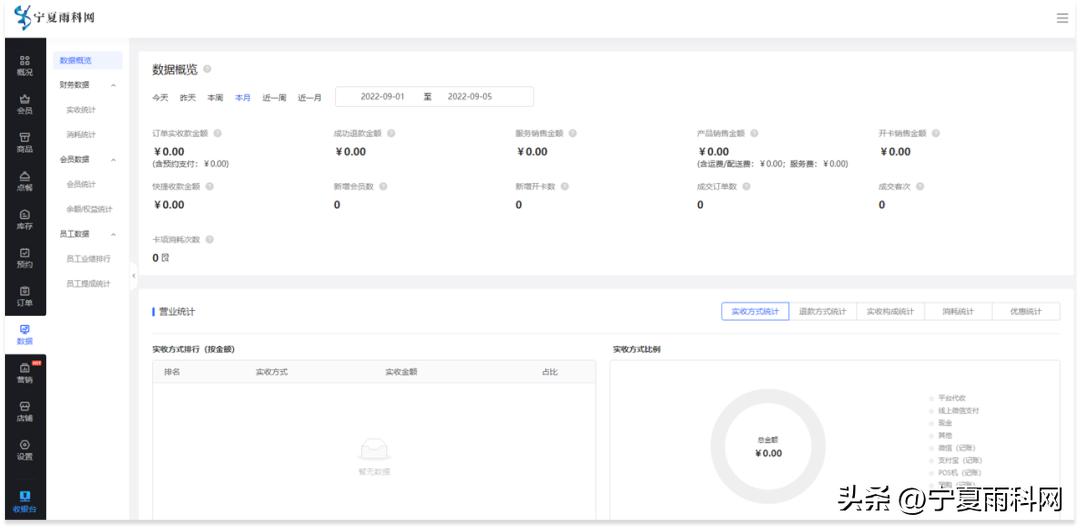Filter data by 昨天

point(188,98)
